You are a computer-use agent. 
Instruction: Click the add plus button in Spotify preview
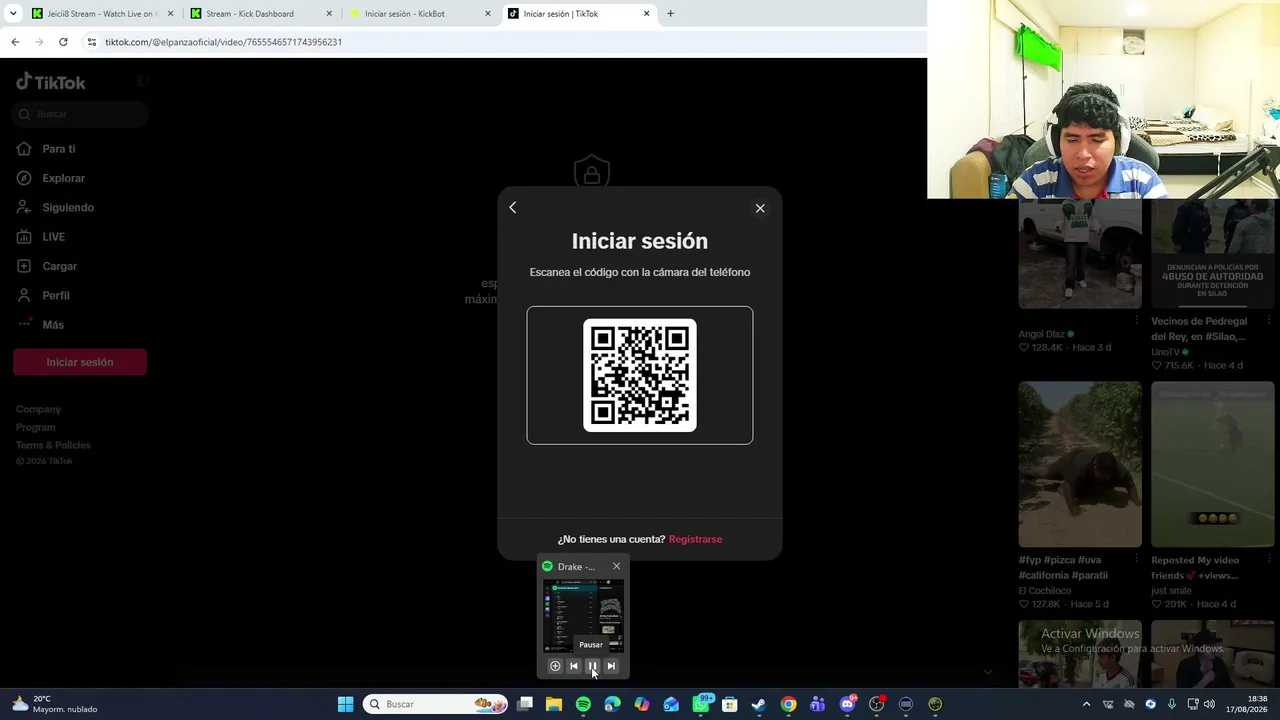tap(555, 666)
